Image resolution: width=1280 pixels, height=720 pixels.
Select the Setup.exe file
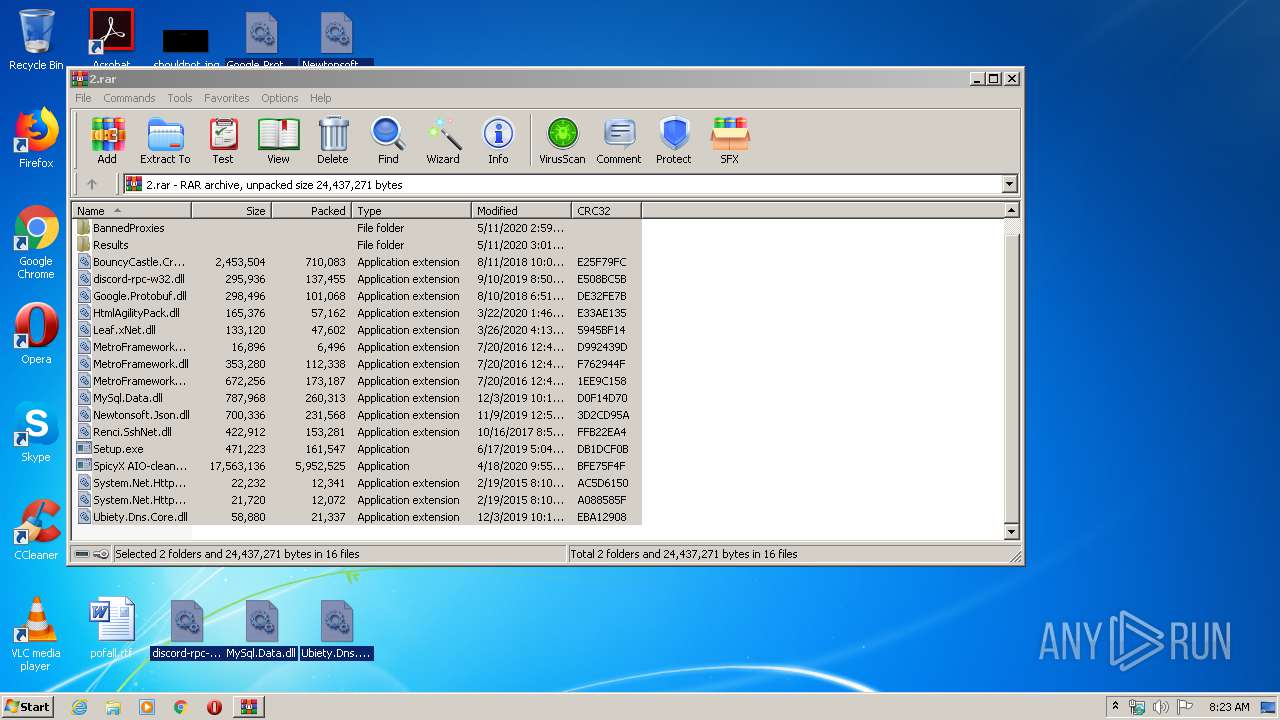click(356, 449)
